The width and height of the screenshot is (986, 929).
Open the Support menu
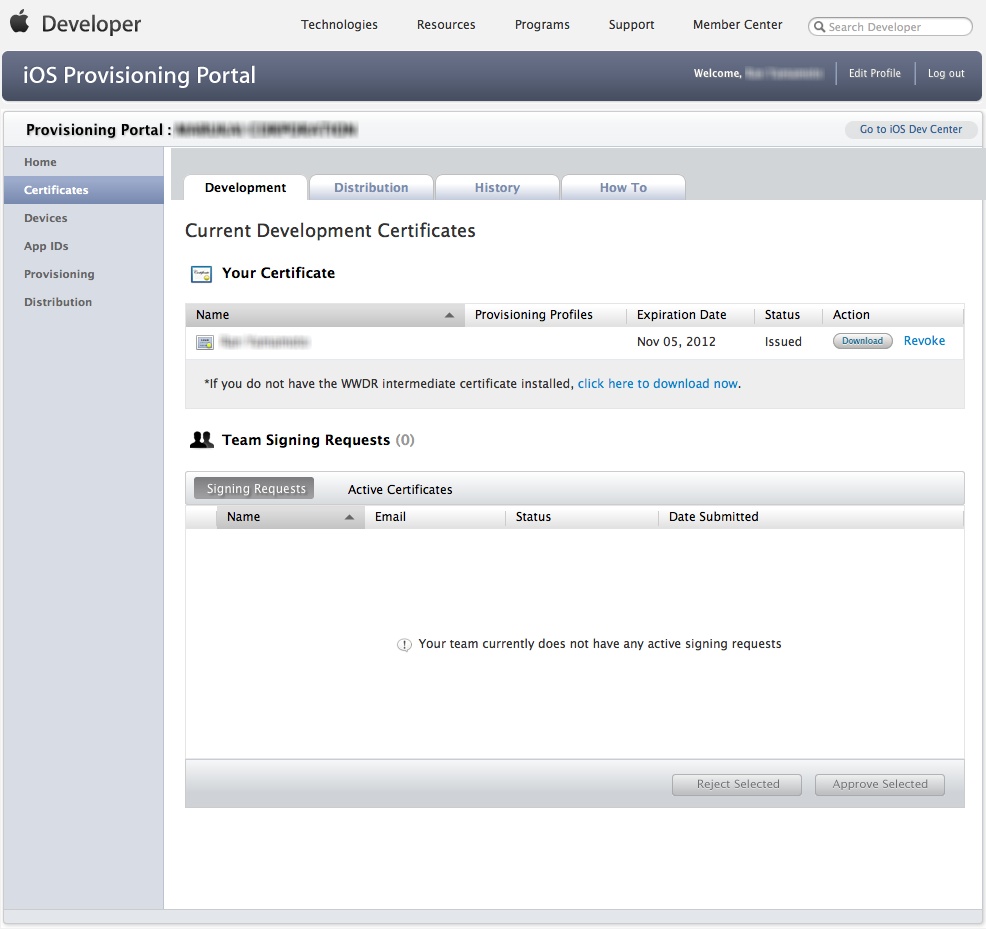(x=631, y=25)
